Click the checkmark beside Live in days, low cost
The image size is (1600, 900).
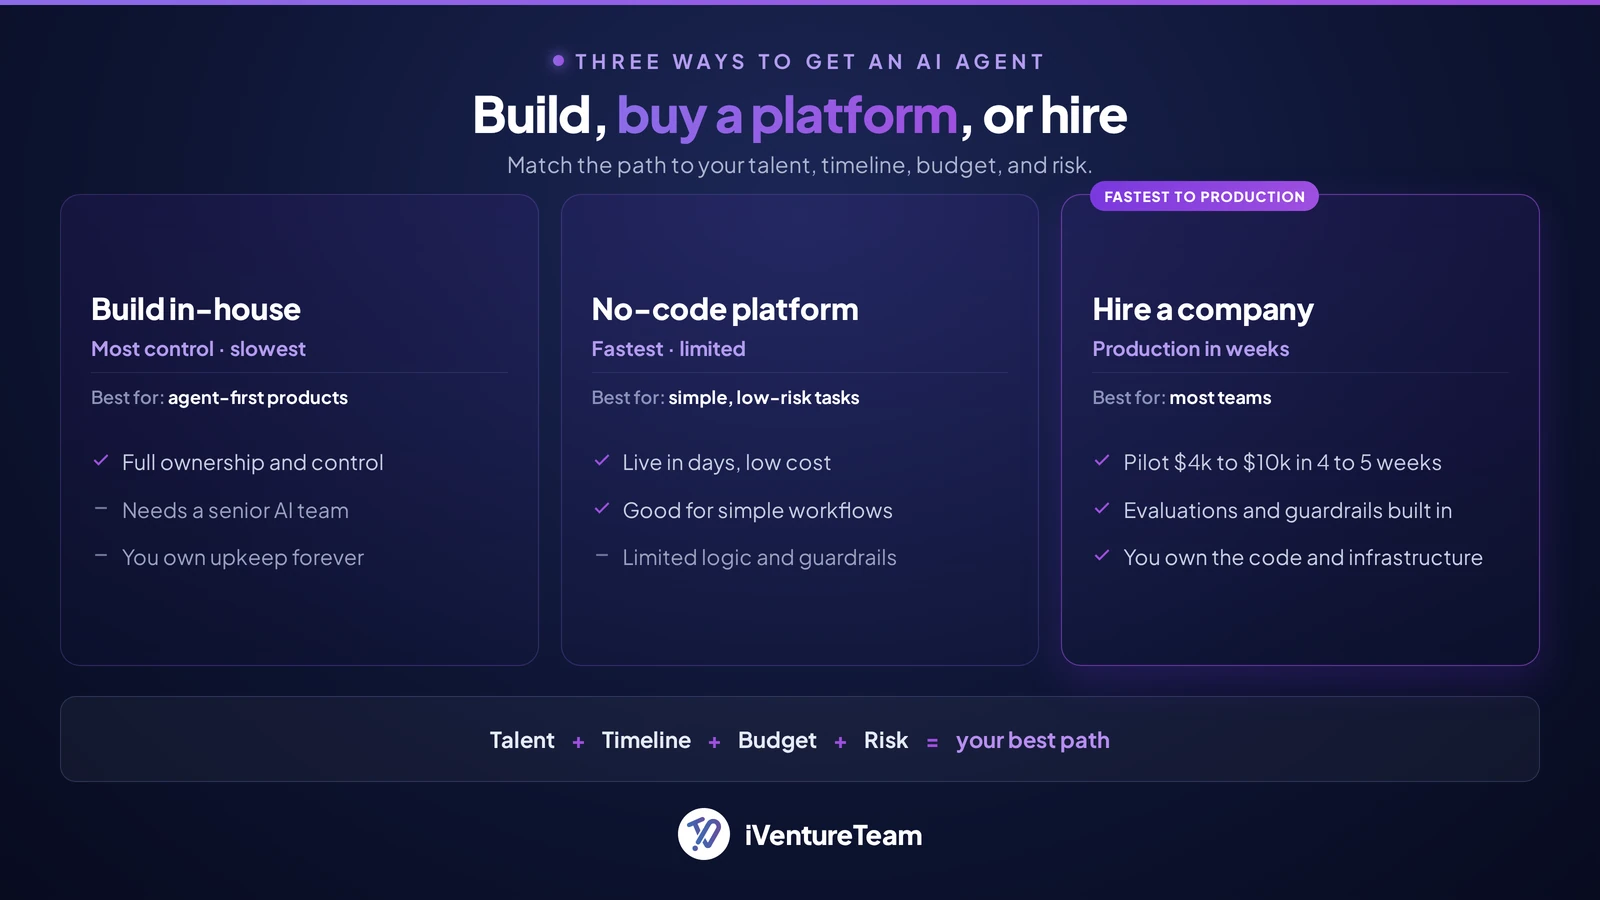point(602,461)
